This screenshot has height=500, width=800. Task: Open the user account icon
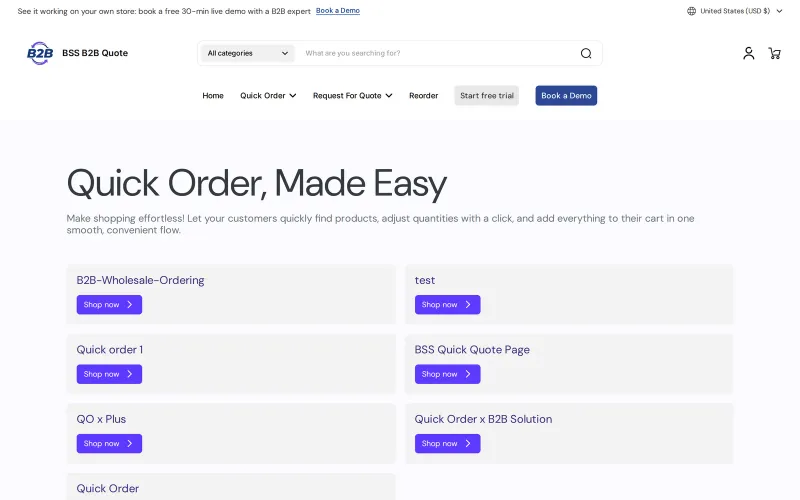click(x=748, y=53)
